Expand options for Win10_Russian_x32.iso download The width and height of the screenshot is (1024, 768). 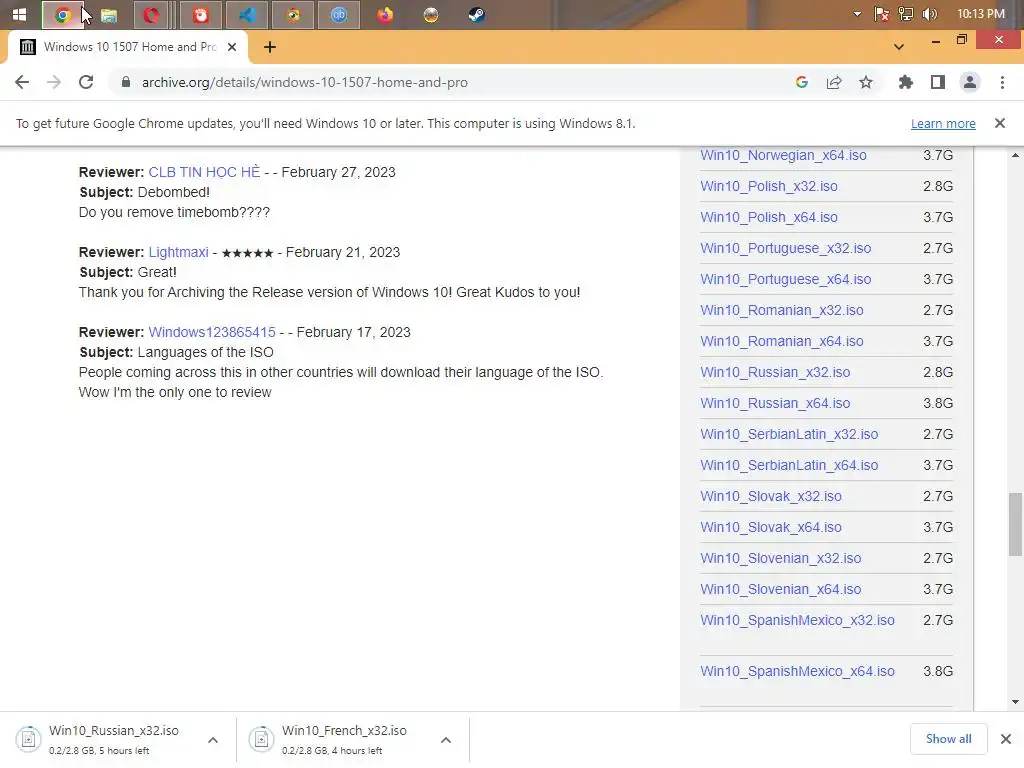(213, 740)
